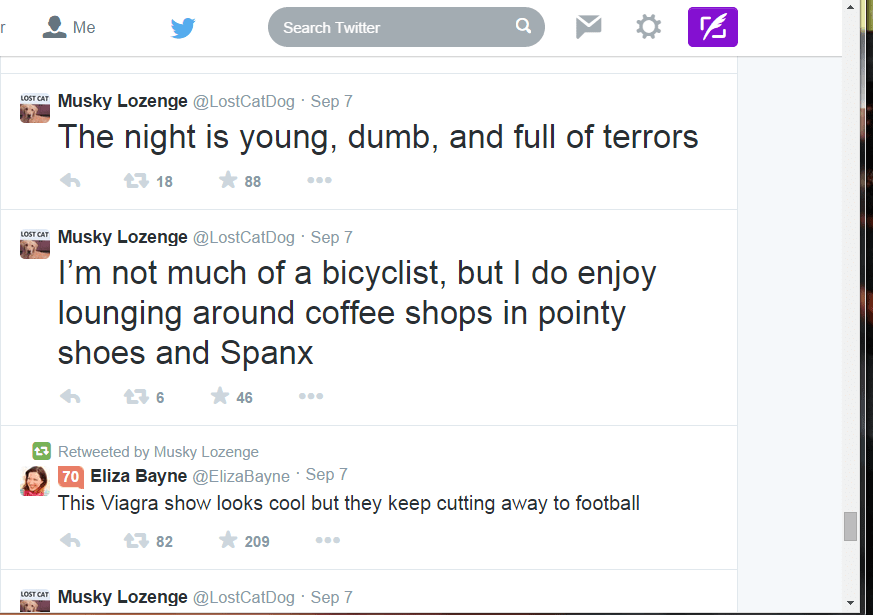
Task: Open the Me profile tab
Action: pyautogui.click(x=69, y=28)
